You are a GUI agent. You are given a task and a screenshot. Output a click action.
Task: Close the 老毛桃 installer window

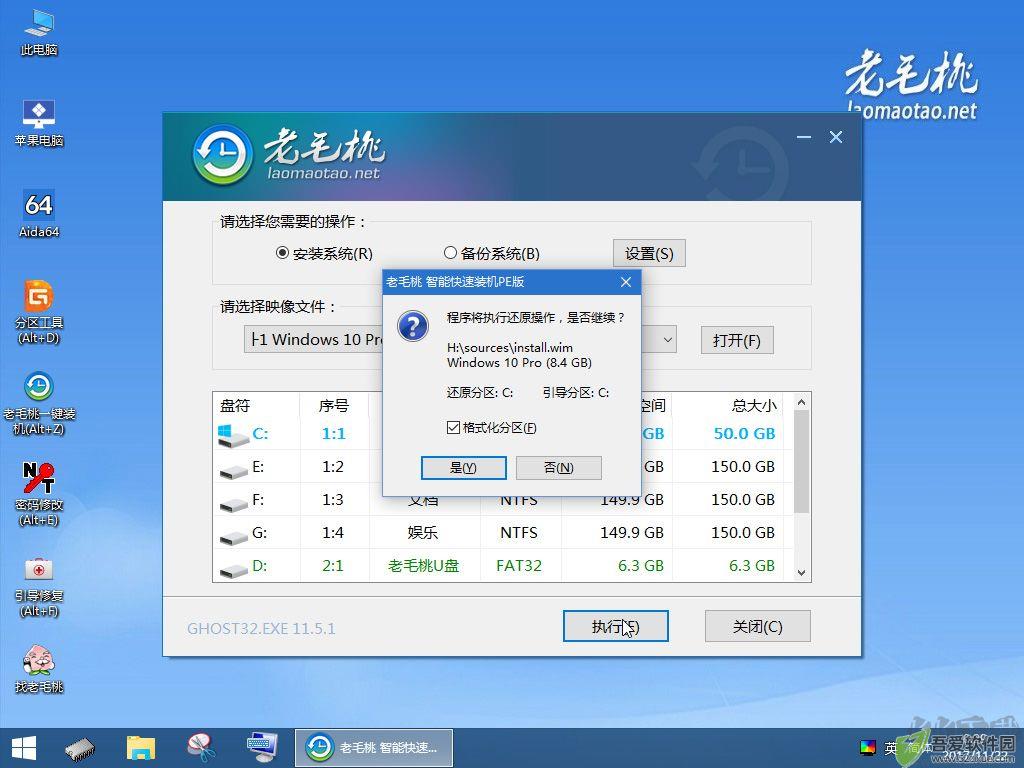(x=836, y=137)
